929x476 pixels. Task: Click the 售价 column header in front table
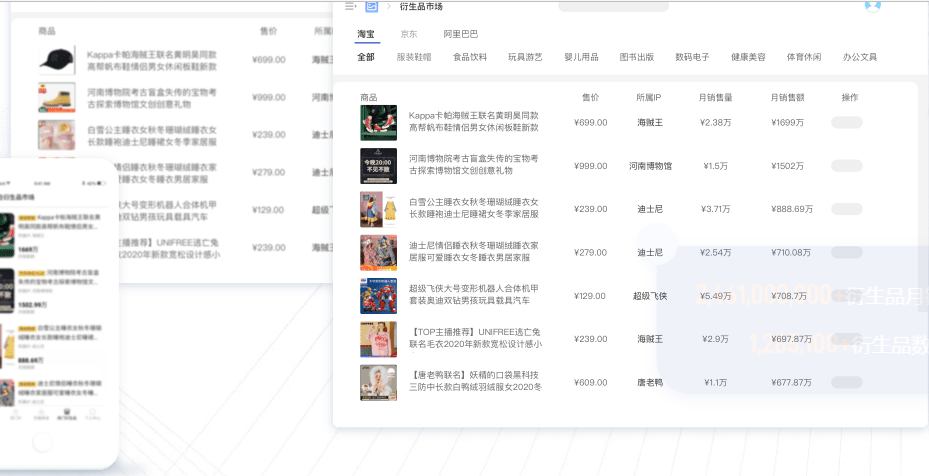coord(590,97)
